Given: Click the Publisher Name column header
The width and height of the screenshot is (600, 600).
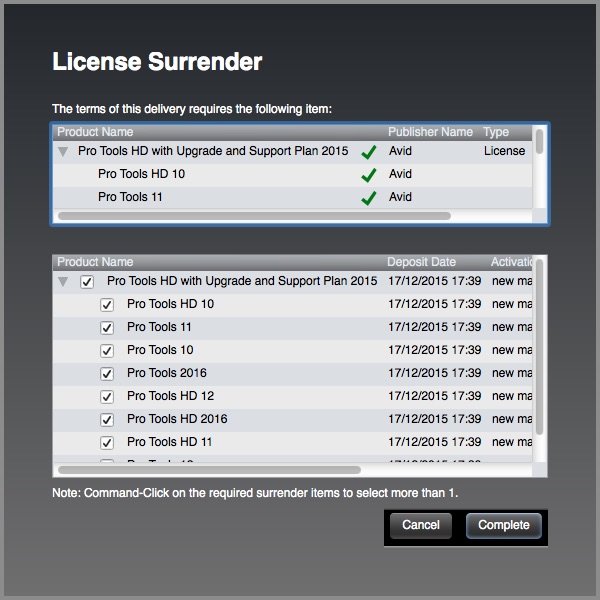Looking at the screenshot, I should pyautogui.click(x=430, y=132).
